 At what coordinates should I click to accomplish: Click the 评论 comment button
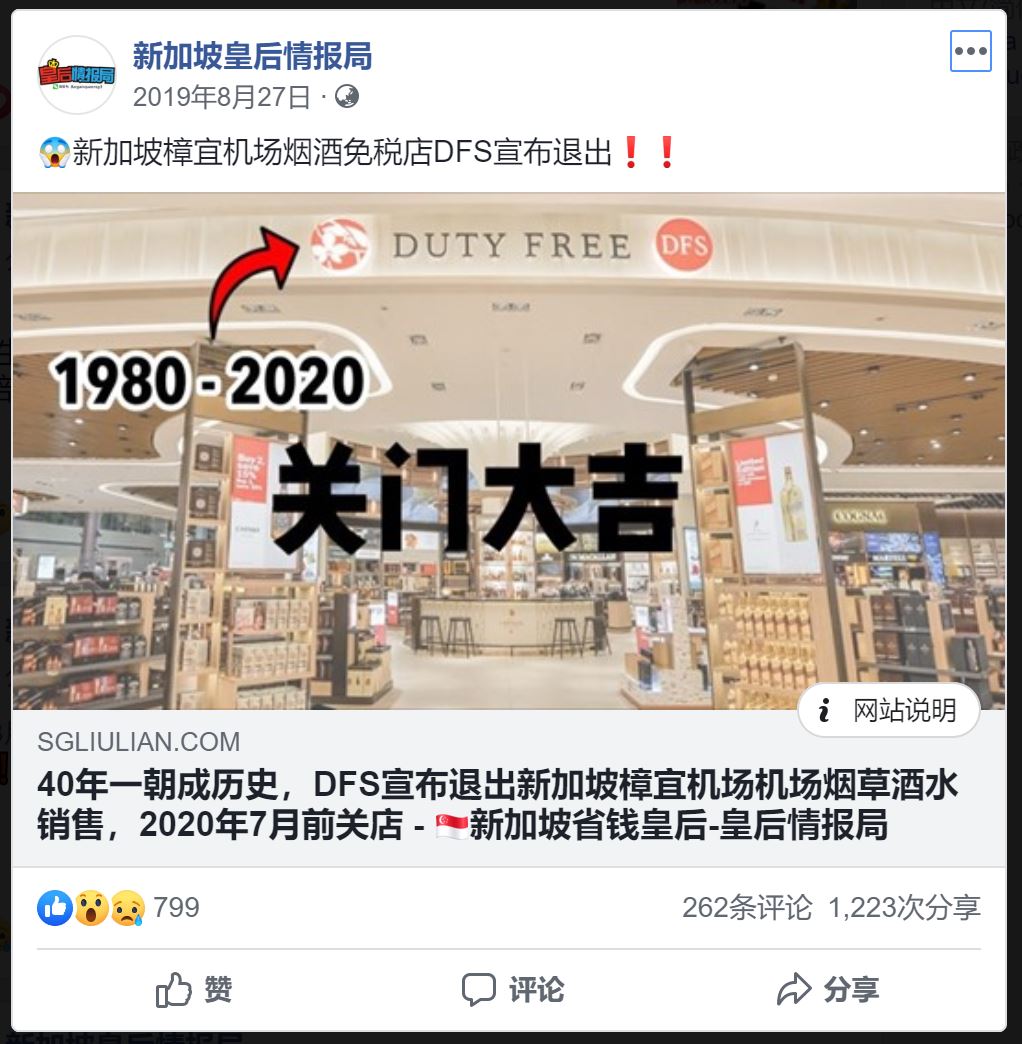click(x=513, y=989)
